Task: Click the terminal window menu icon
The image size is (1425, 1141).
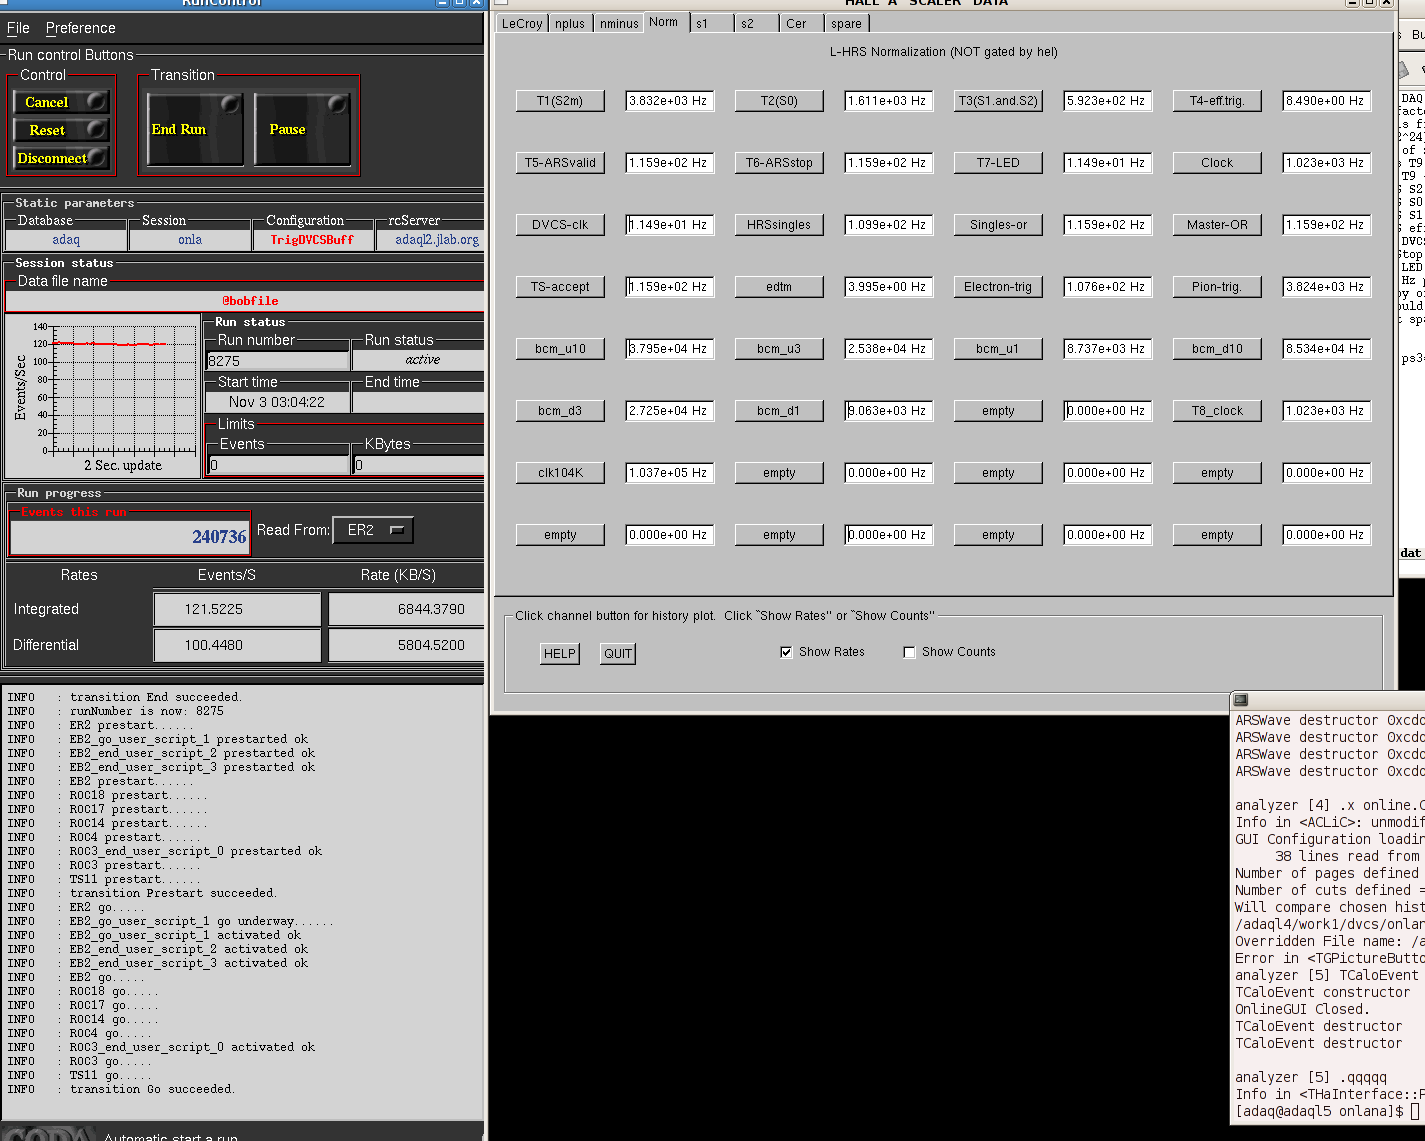Action: pyautogui.click(x=1241, y=700)
